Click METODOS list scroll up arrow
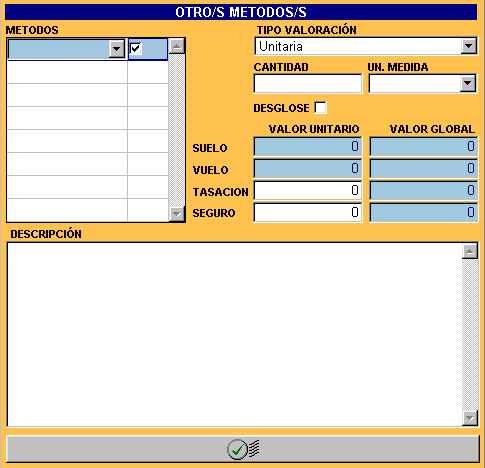 coord(177,46)
